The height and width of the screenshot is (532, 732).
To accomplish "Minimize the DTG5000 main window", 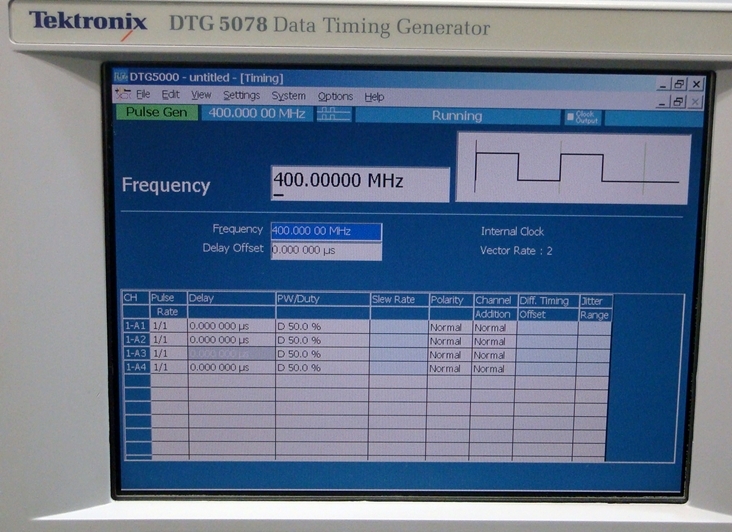I will (662, 84).
